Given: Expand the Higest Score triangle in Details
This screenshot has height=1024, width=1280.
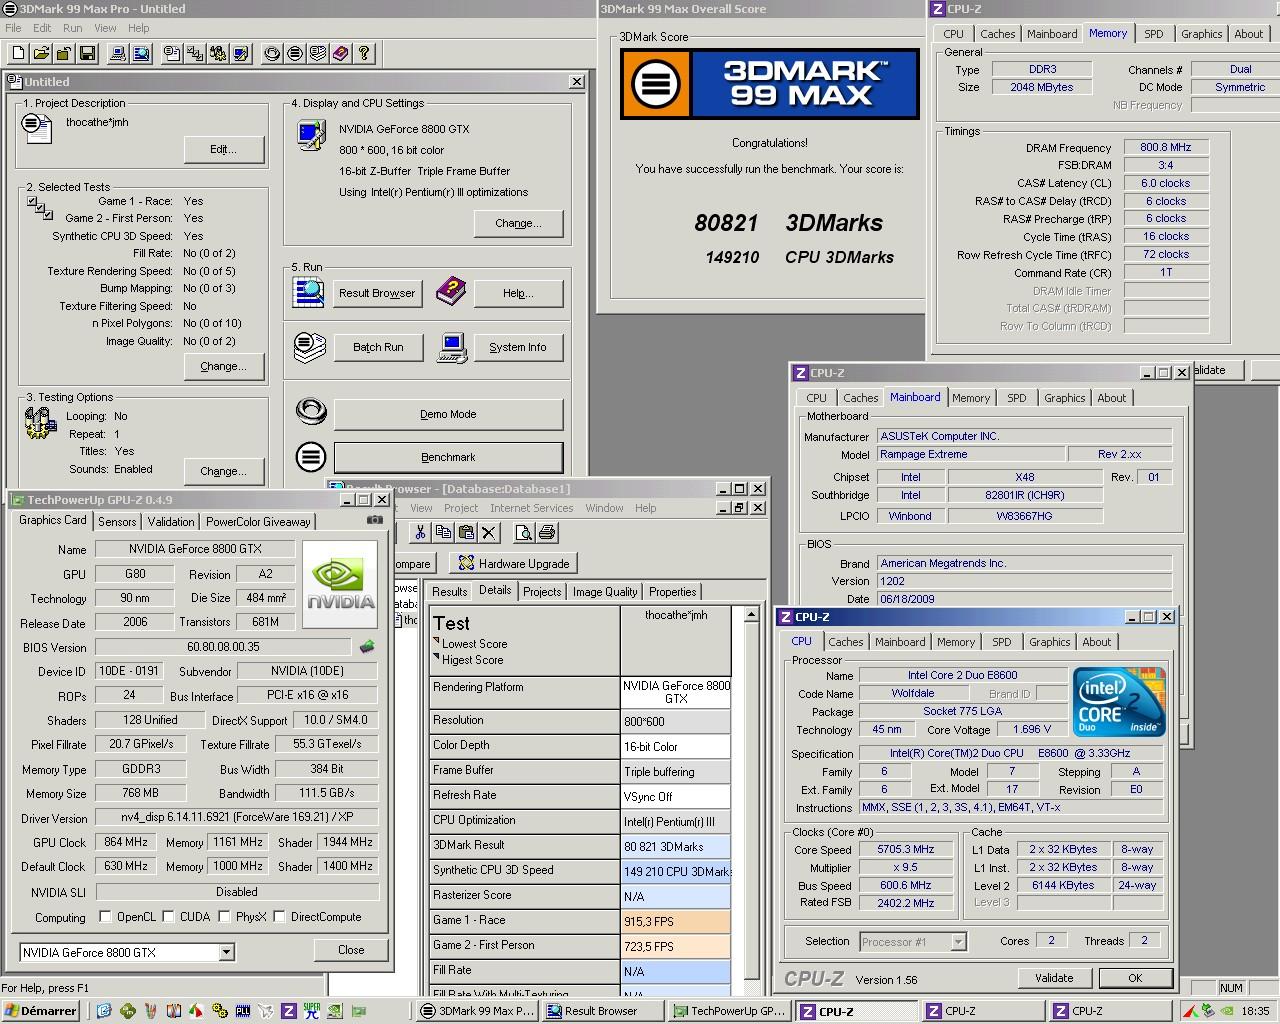Looking at the screenshot, I should (x=437, y=658).
